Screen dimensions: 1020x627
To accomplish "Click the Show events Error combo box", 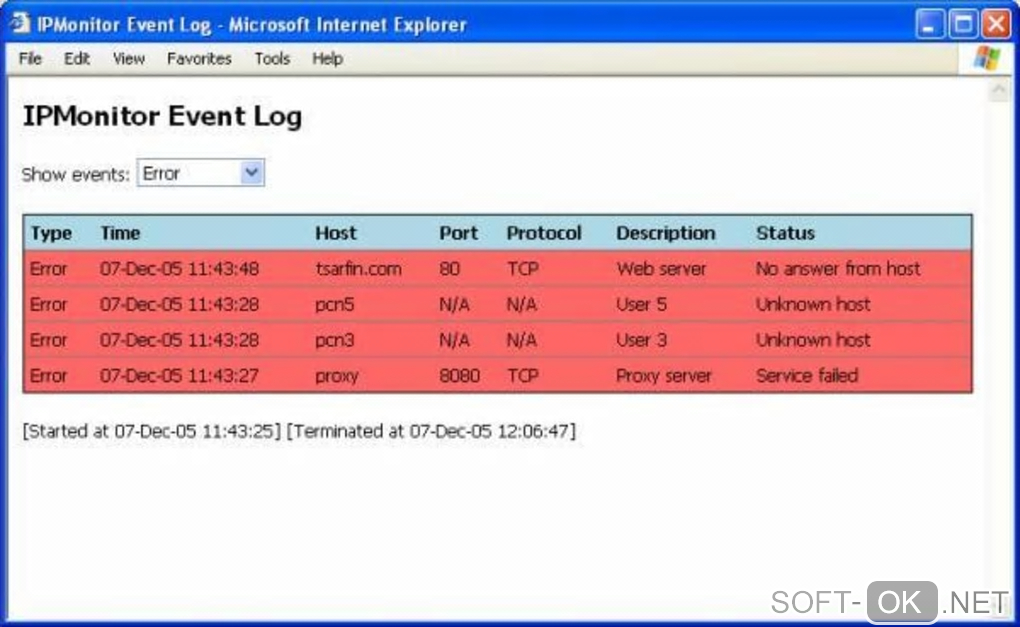I will click(x=190, y=174).
